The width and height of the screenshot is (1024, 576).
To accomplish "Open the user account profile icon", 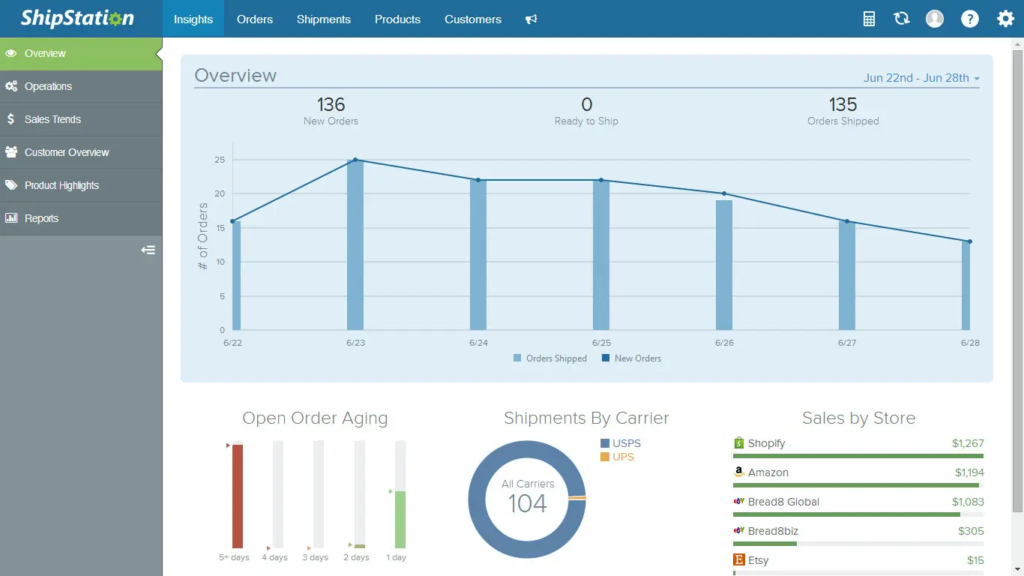I will (x=934, y=18).
